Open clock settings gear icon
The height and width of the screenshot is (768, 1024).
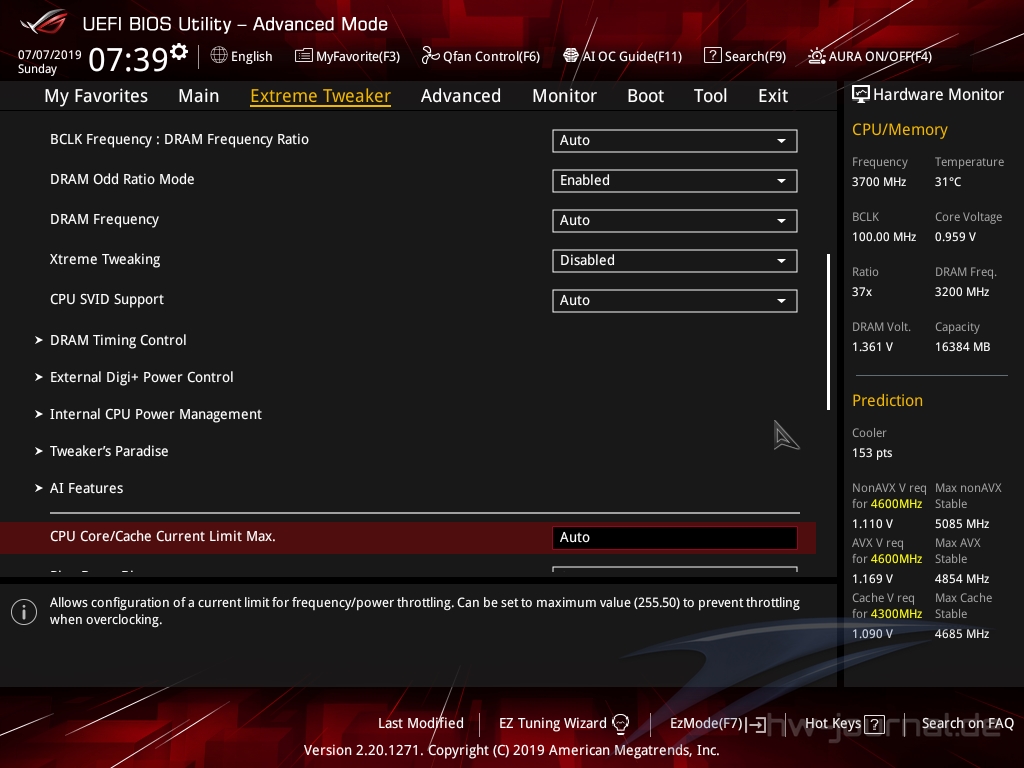point(179,51)
